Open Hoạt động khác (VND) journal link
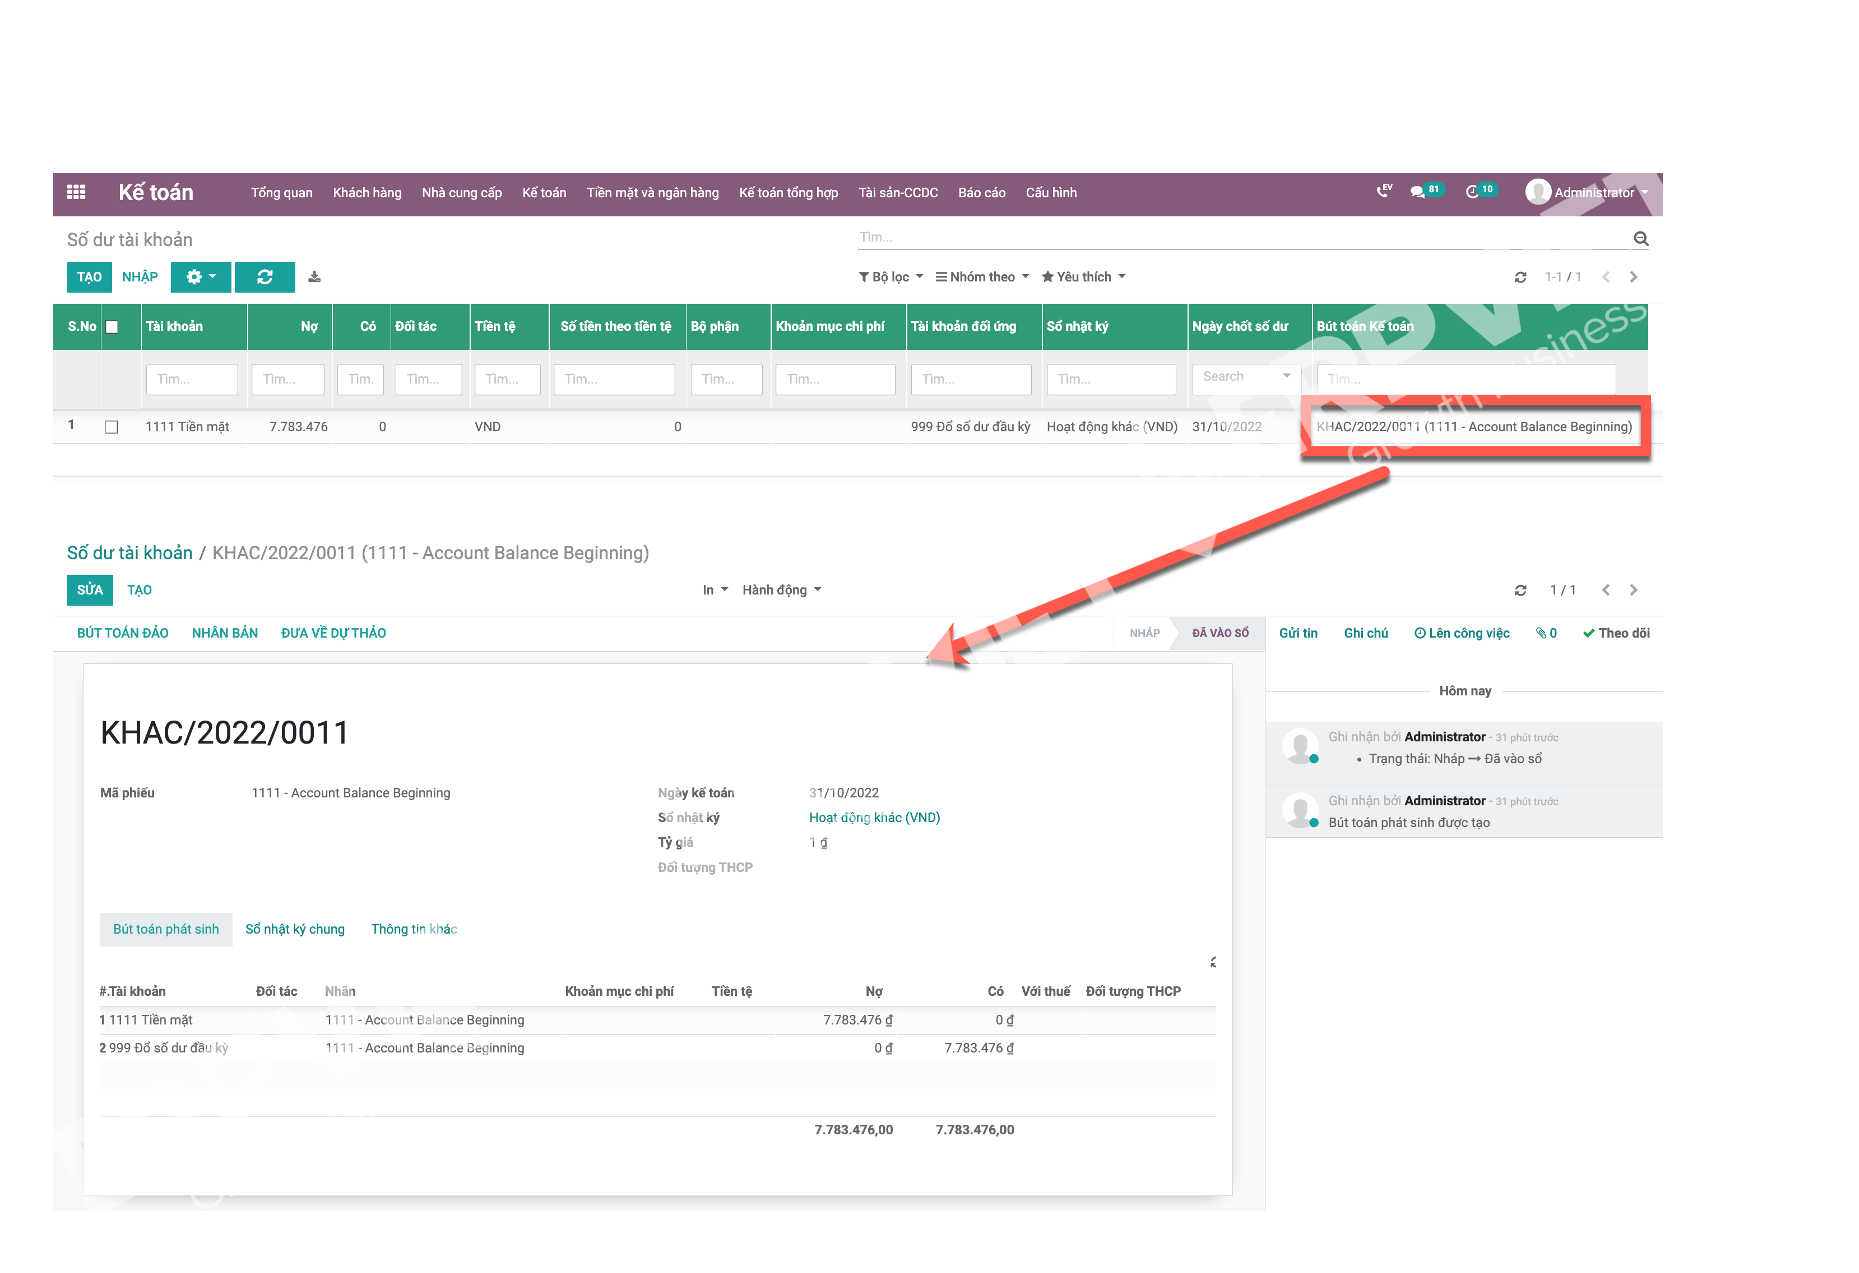The height and width of the screenshot is (1273, 1859). (875, 818)
